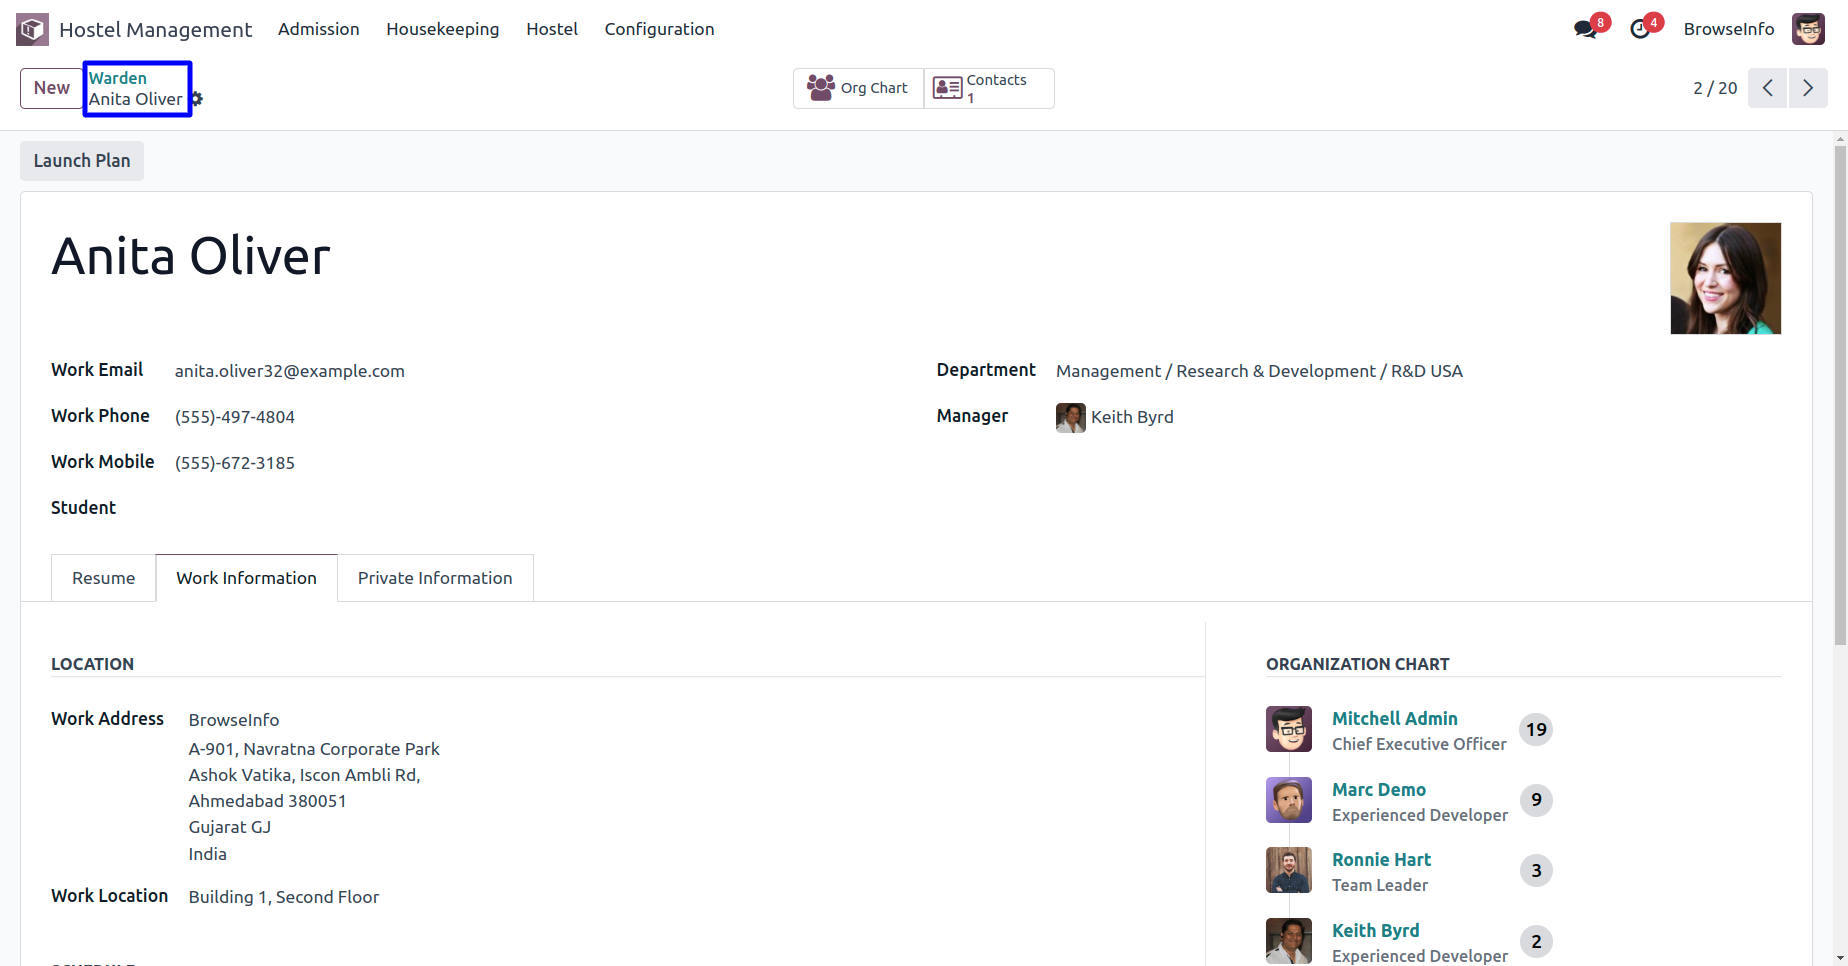Click Marc Demo's org chart avatar
This screenshot has width=1848, height=966.
coord(1289,800)
